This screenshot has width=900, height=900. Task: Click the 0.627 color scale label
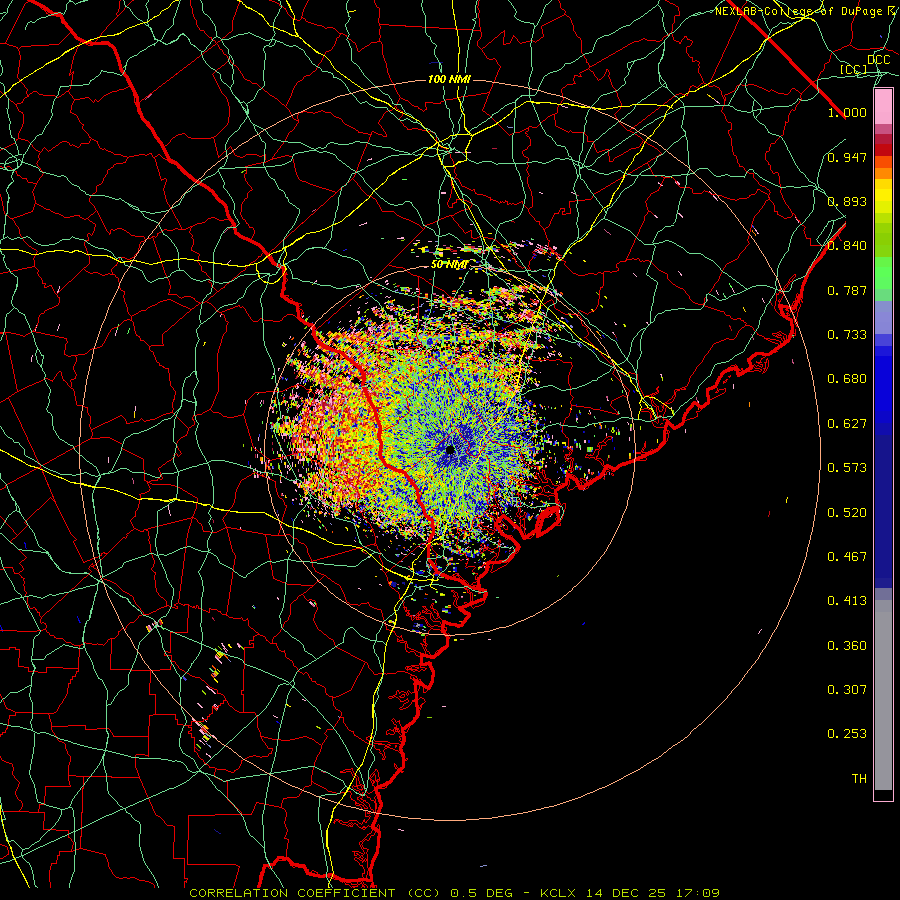(847, 424)
